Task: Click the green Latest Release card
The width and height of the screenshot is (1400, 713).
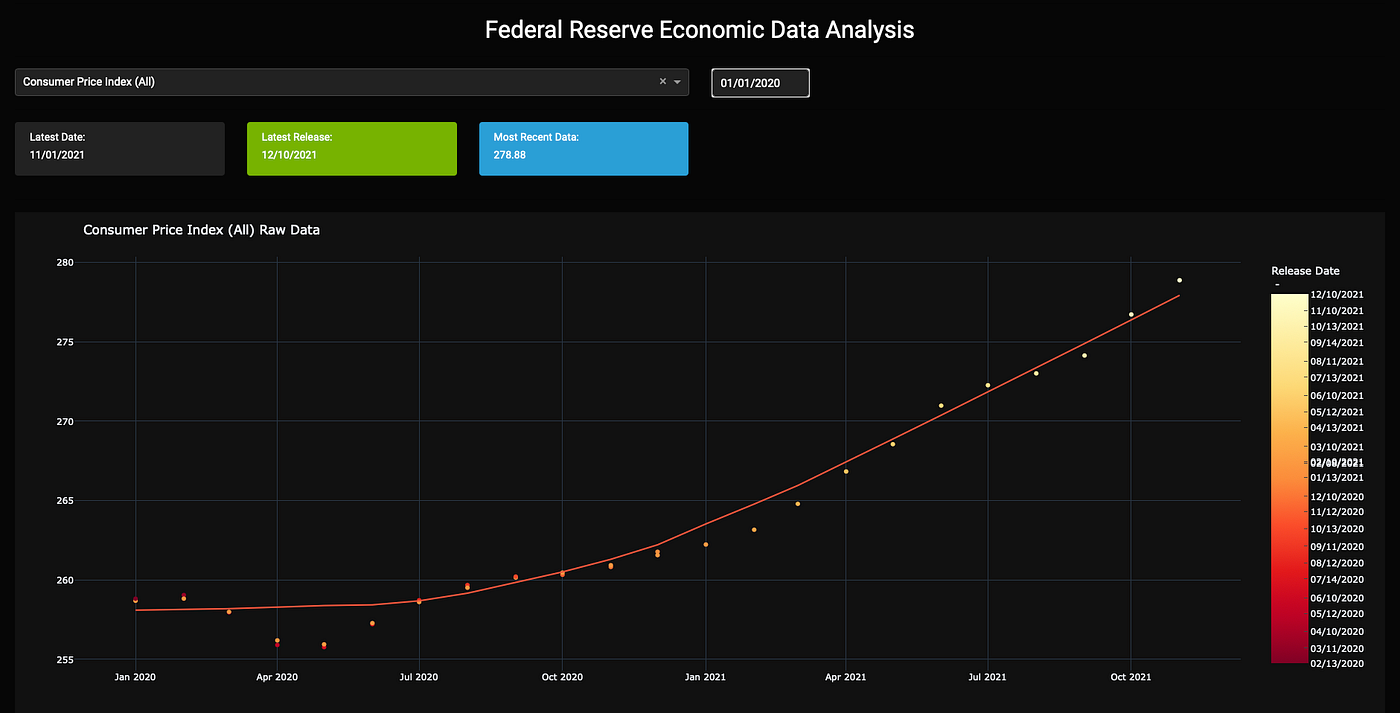Action: 351,148
